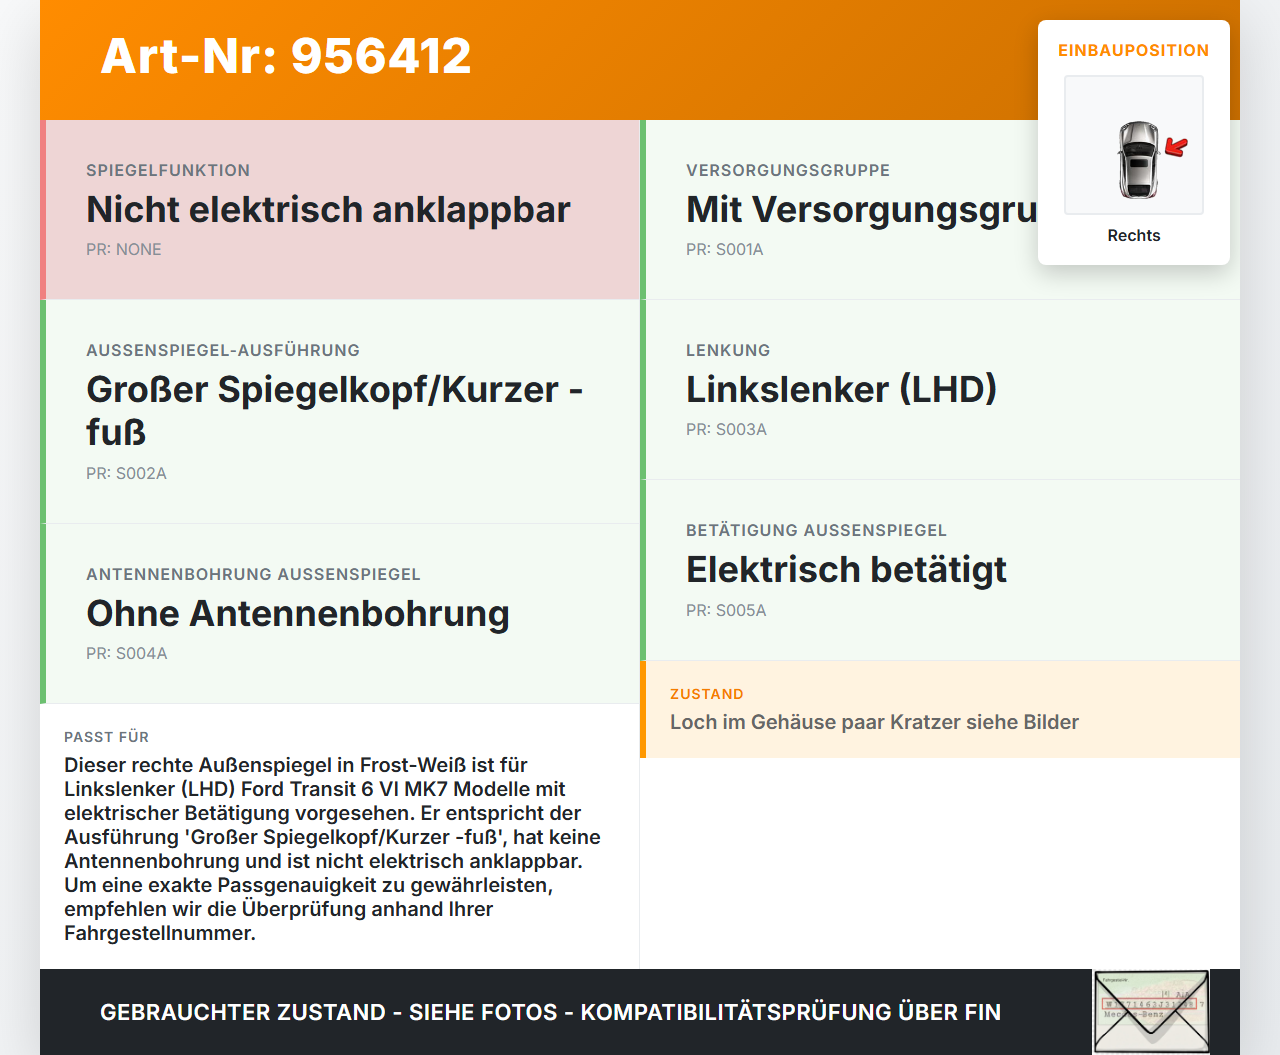
Task: Click the orange Zustand warning stripe
Action: tap(644, 709)
